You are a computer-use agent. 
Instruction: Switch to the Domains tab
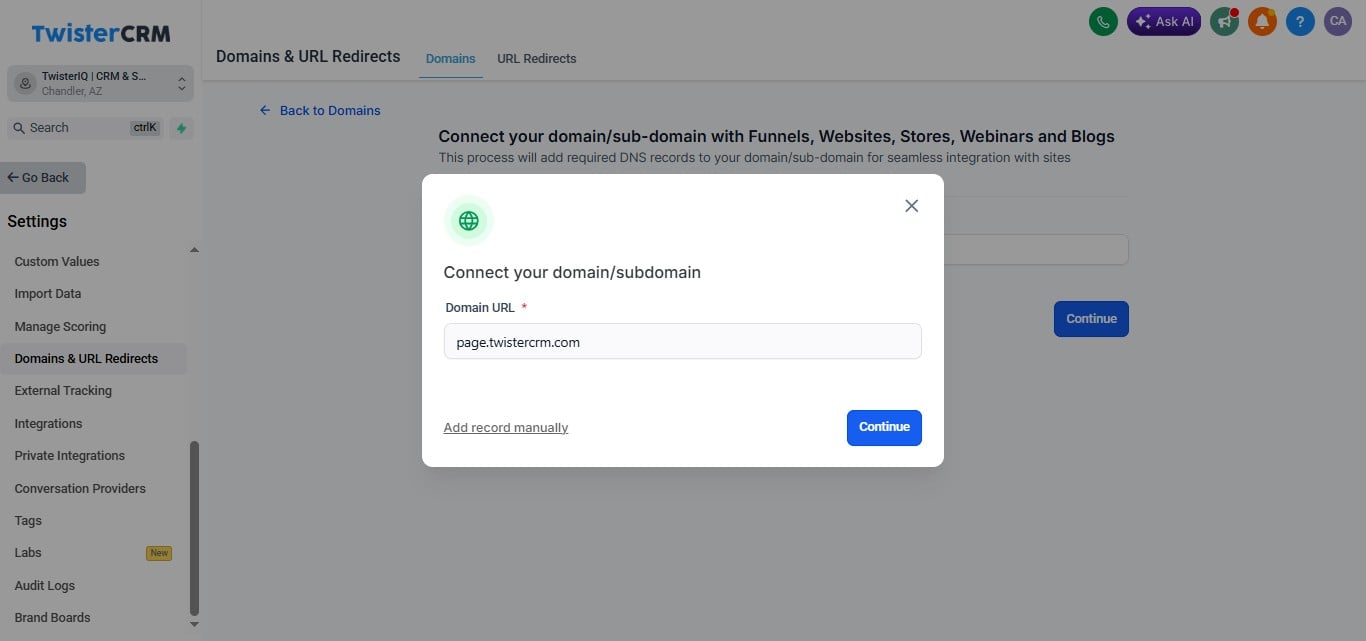click(x=451, y=58)
